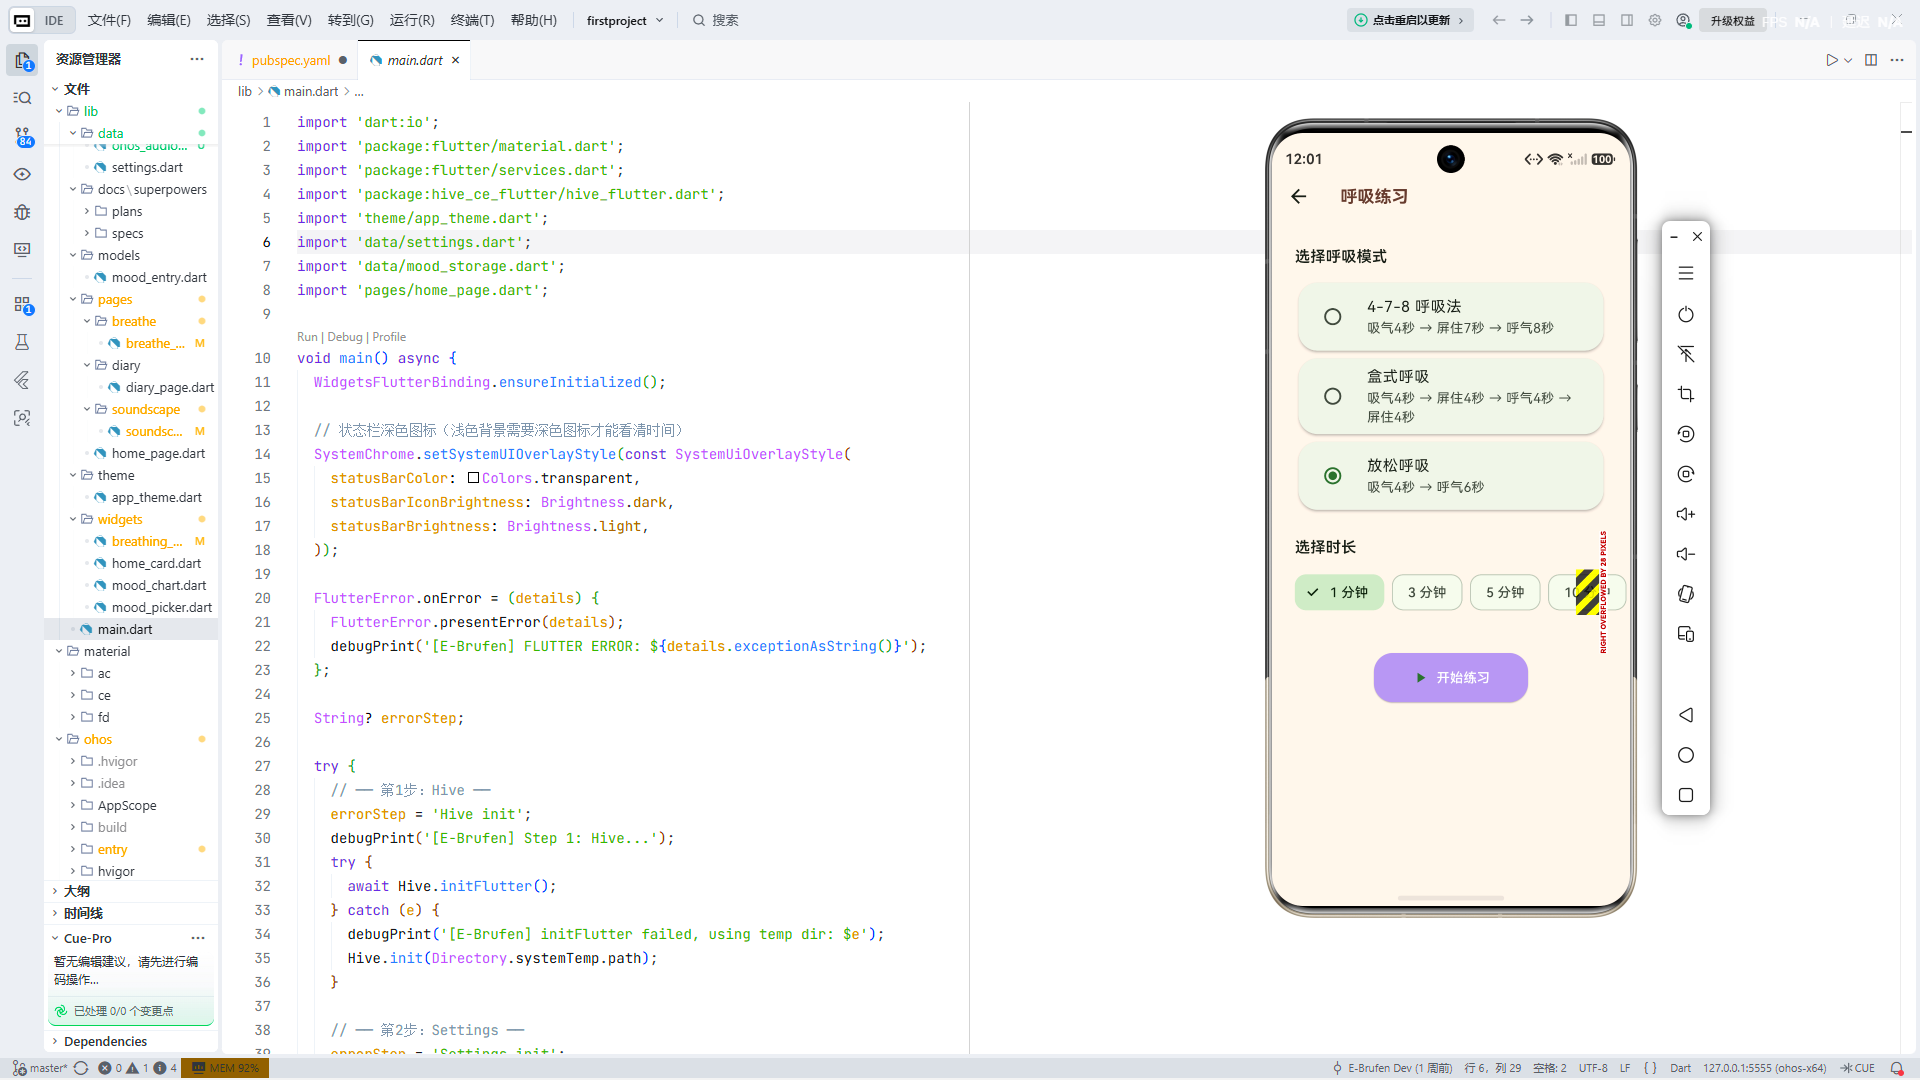
Task: Choose the 1 分钟 duration chip
Action: point(1339,592)
